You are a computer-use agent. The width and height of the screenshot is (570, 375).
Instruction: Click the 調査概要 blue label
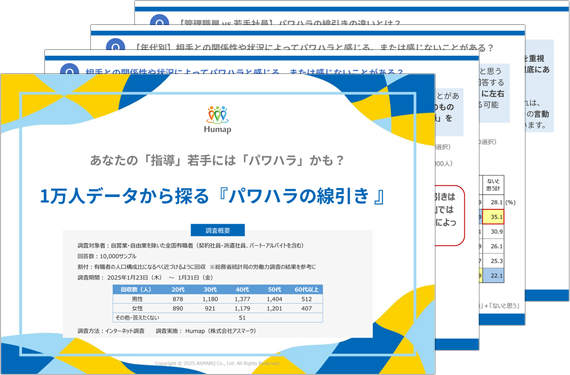218,230
